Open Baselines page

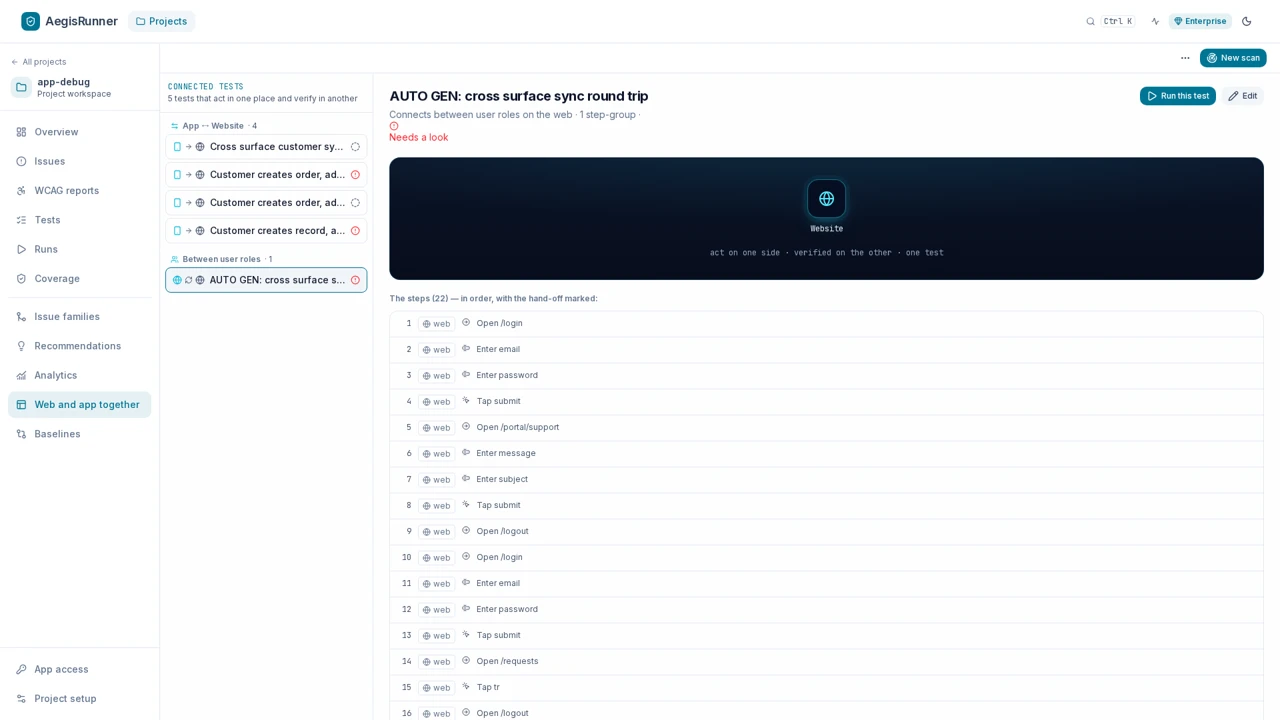point(79,434)
